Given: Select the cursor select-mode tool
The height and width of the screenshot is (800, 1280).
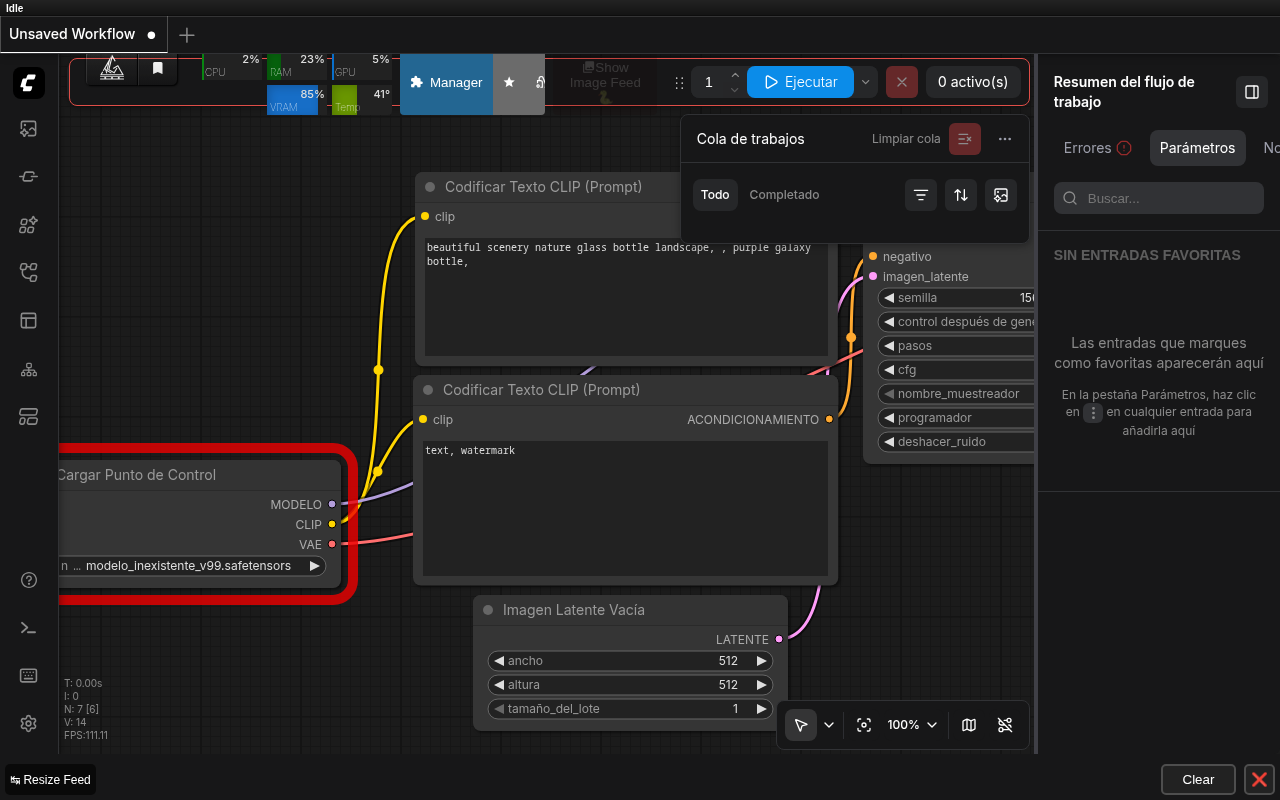Looking at the screenshot, I should click(x=801, y=725).
